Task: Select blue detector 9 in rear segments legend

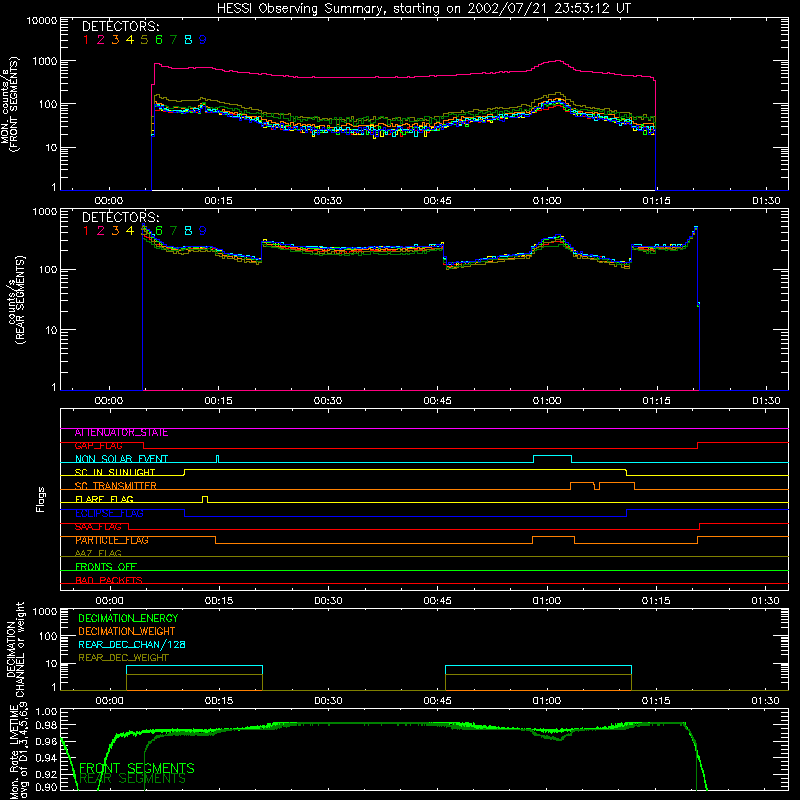Action: click(x=203, y=231)
